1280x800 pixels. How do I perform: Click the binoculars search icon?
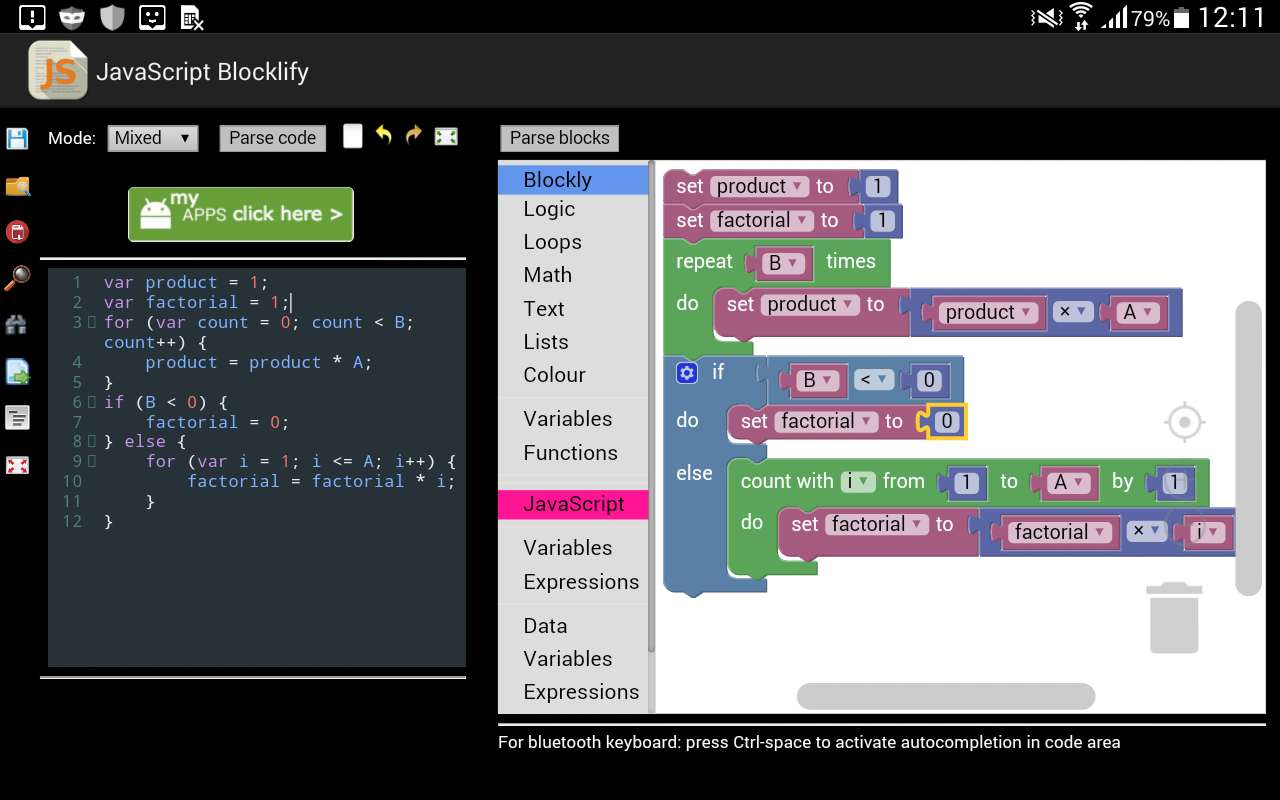(x=17, y=324)
